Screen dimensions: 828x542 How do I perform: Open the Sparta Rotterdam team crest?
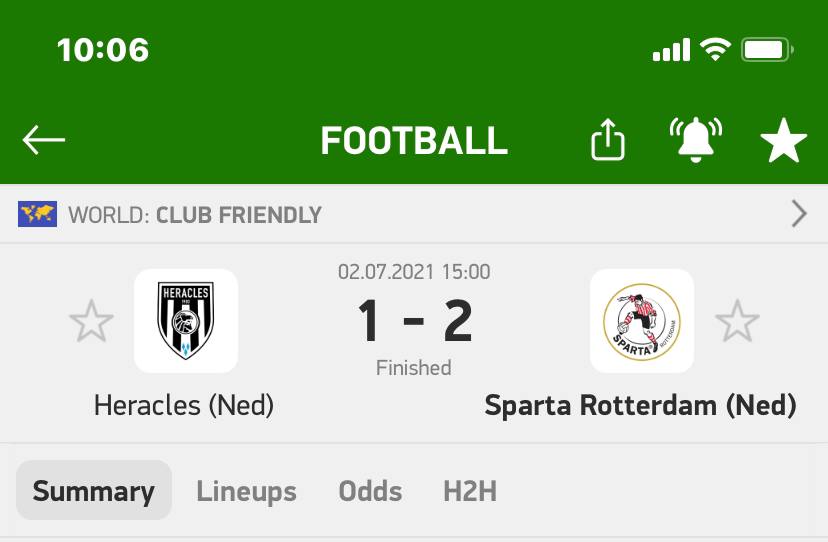click(642, 321)
